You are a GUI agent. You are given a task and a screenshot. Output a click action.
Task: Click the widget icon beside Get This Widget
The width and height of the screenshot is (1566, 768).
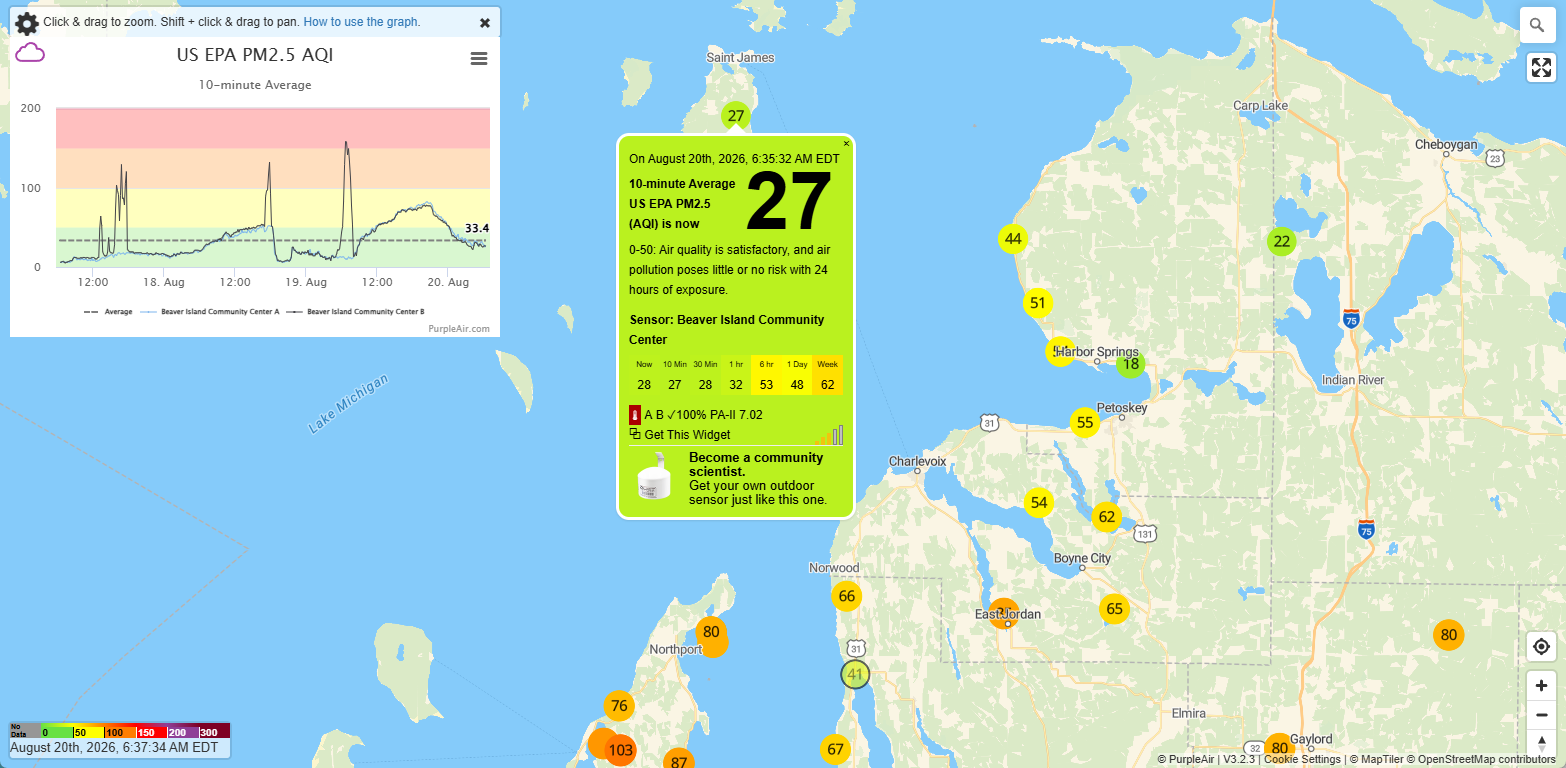[x=635, y=434]
